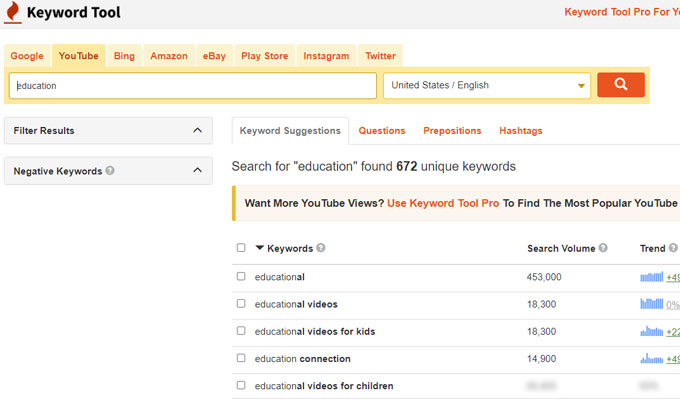Viewport: 680px width, 400px height.
Task: Click +49% trend link for educational
Action: [673, 277]
